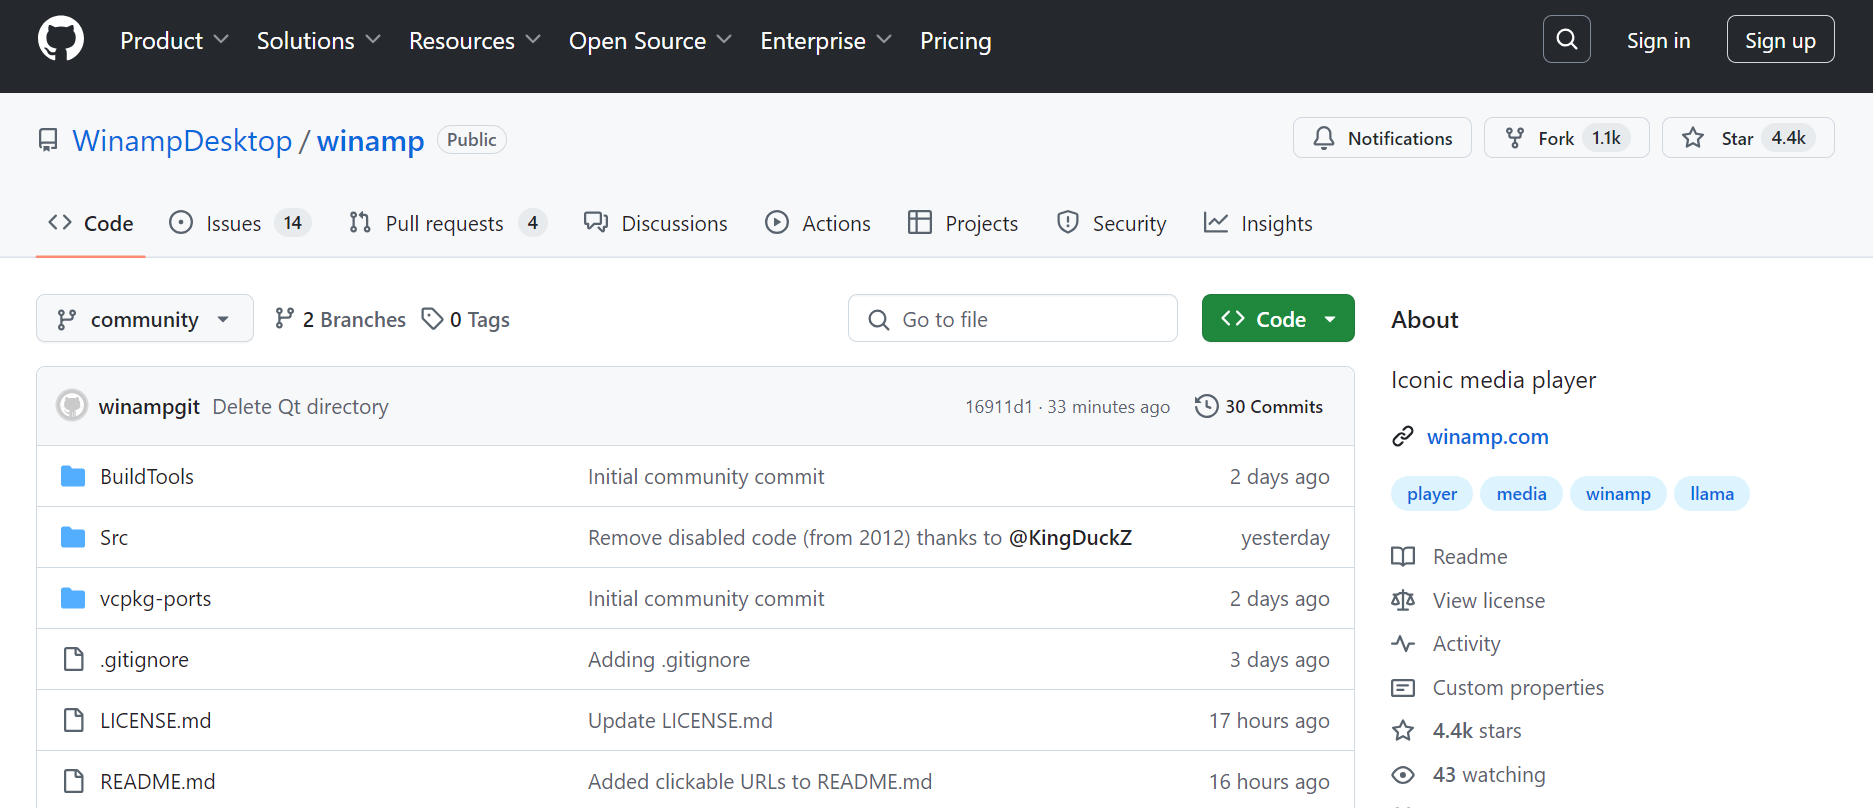Open the Adding .gitignore commit message
Image resolution: width=1873 pixels, height=808 pixels.
click(669, 659)
